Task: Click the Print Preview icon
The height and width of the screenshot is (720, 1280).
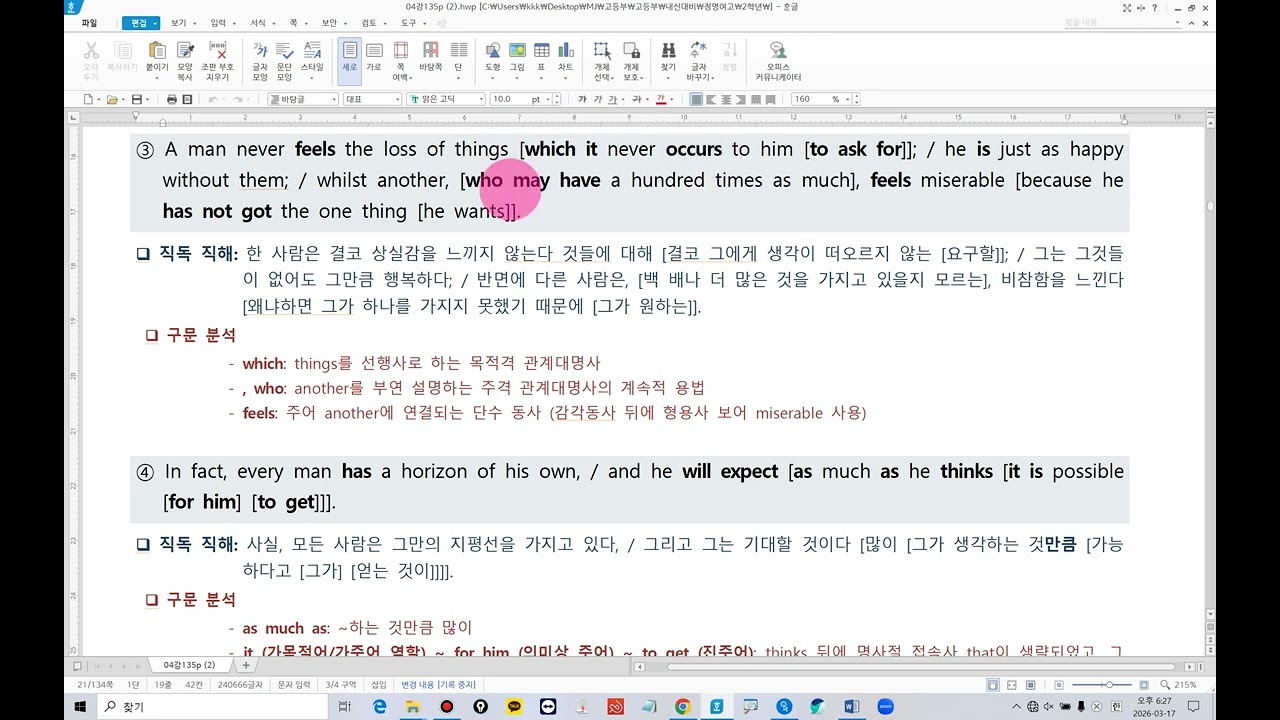Action: click(x=187, y=99)
